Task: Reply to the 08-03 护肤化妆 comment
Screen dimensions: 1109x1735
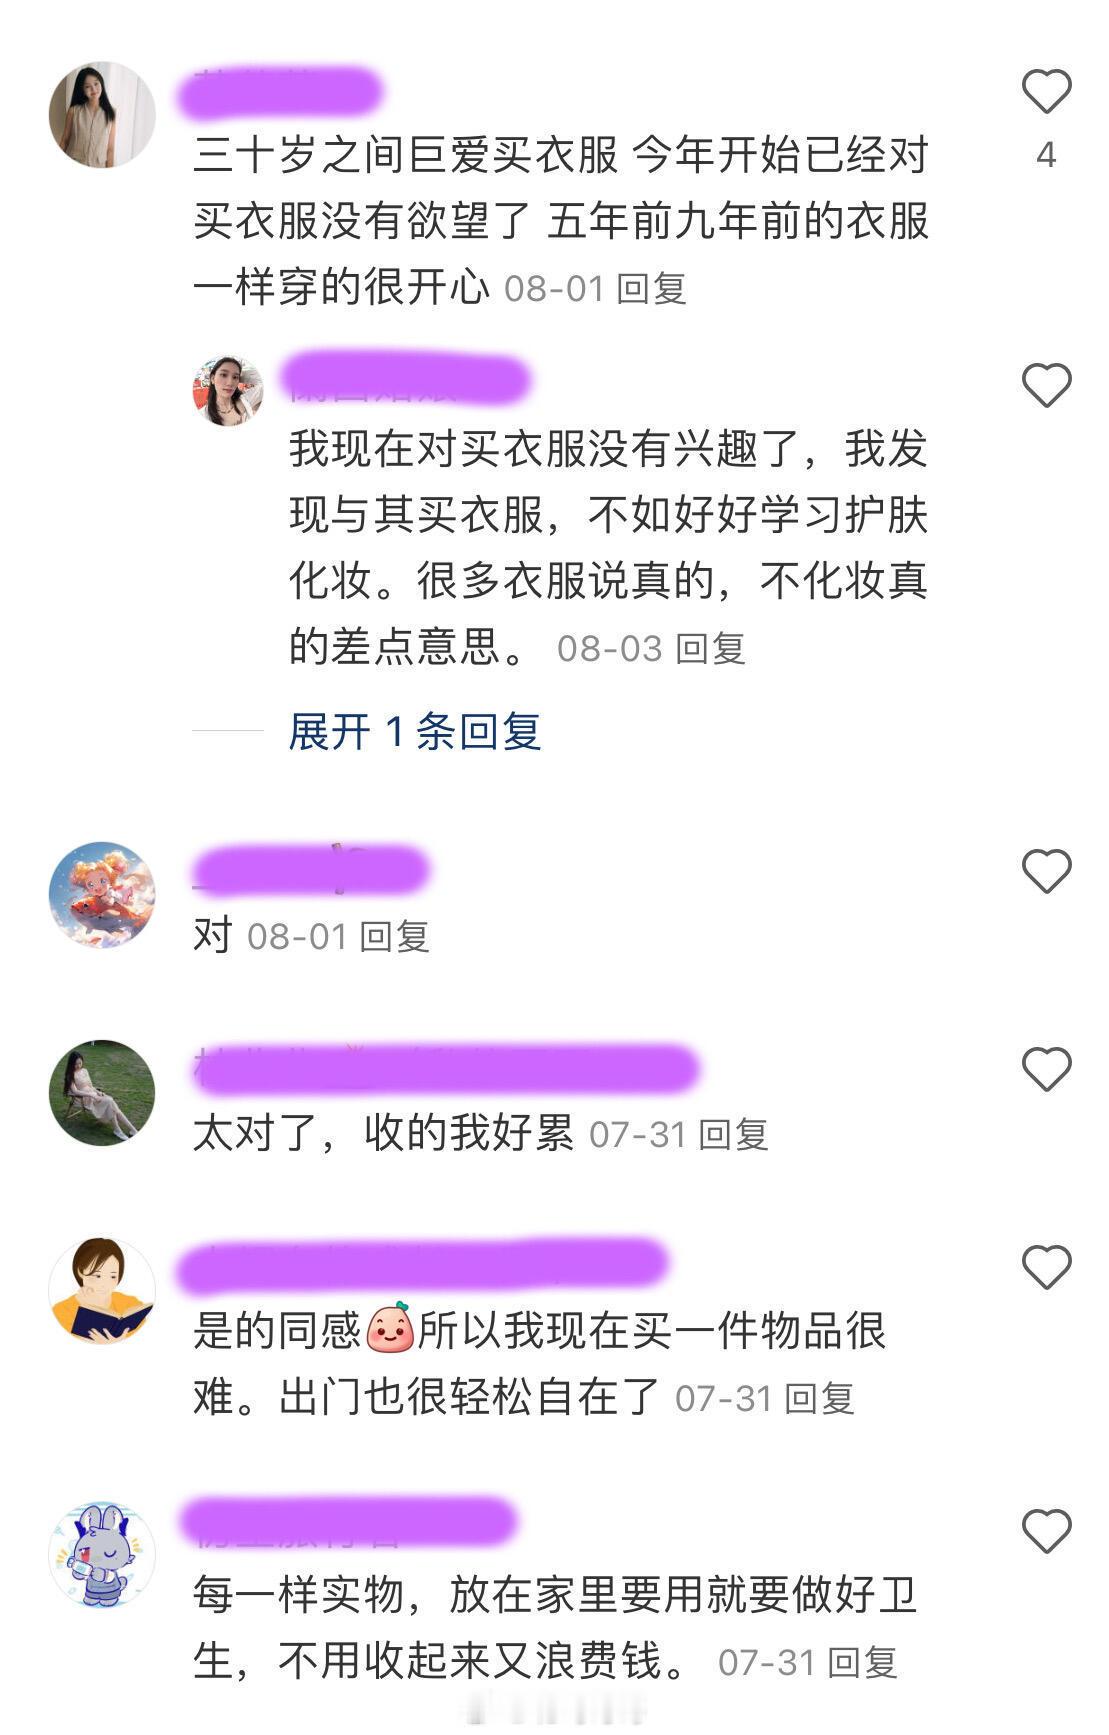Action: coord(710,649)
